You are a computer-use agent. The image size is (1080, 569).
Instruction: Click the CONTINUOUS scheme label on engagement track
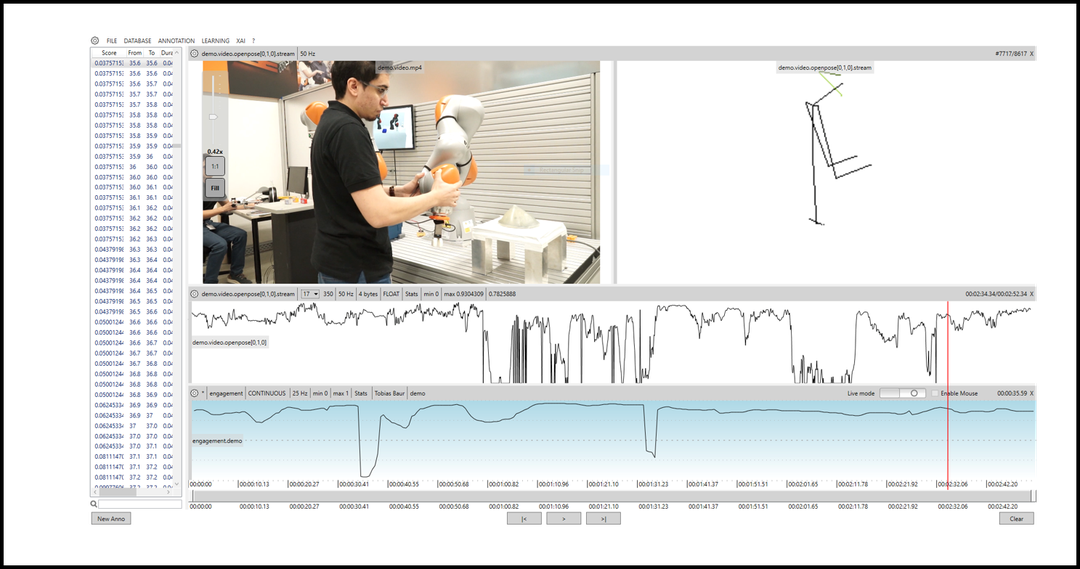267,393
